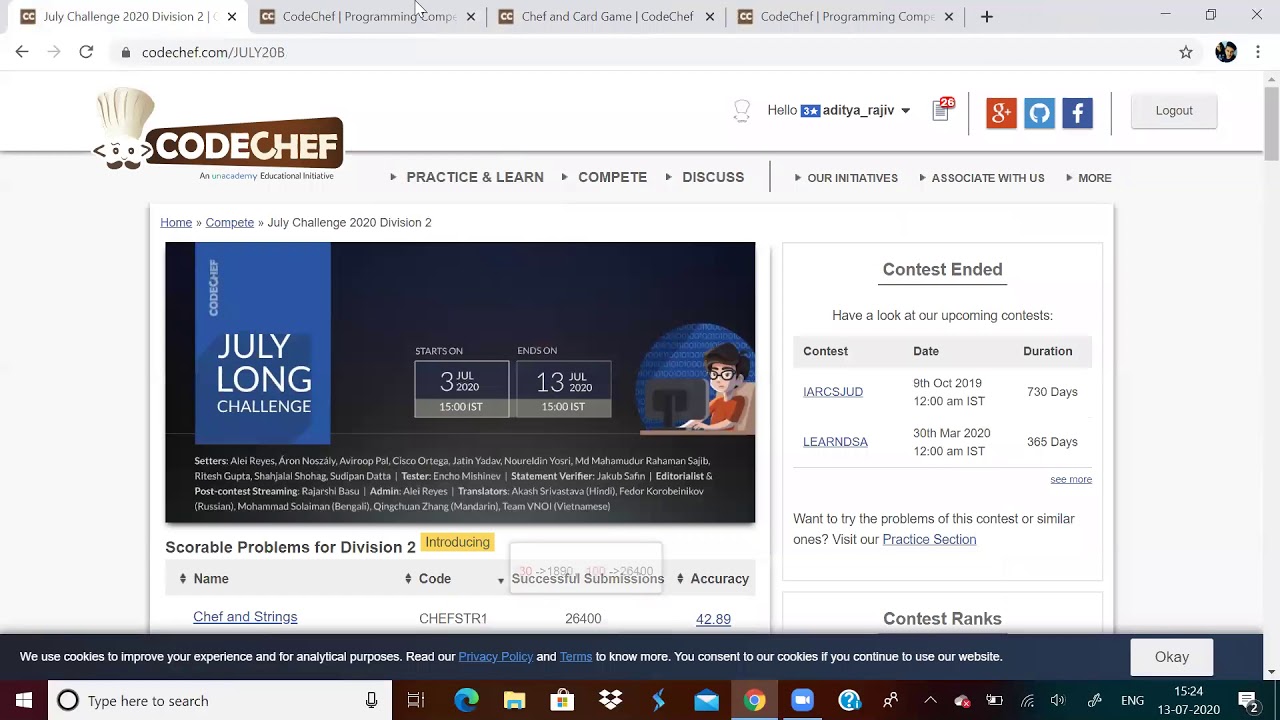Bookmark this page with the star icon

[1186, 52]
